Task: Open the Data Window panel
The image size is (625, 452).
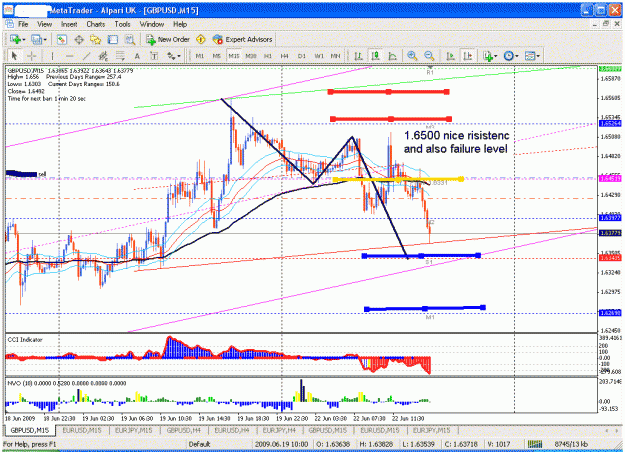Action: 79,39
